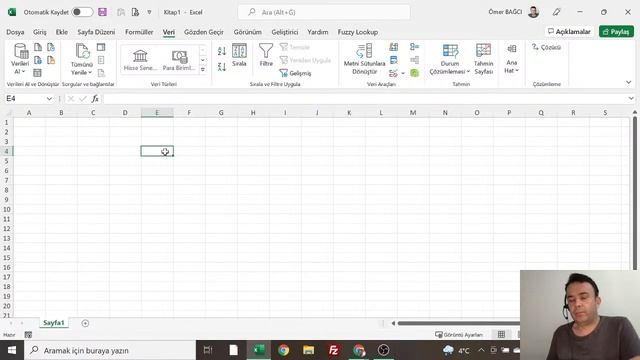Open the Fuzzy Lookup tab

(x=358, y=32)
